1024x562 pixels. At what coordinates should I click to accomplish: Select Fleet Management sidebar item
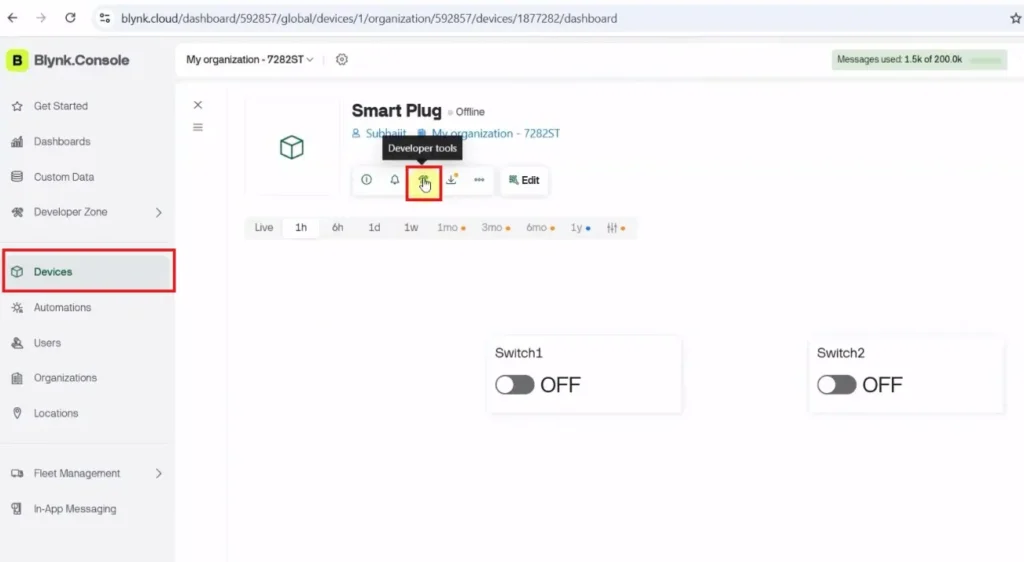(x=76, y=473)
